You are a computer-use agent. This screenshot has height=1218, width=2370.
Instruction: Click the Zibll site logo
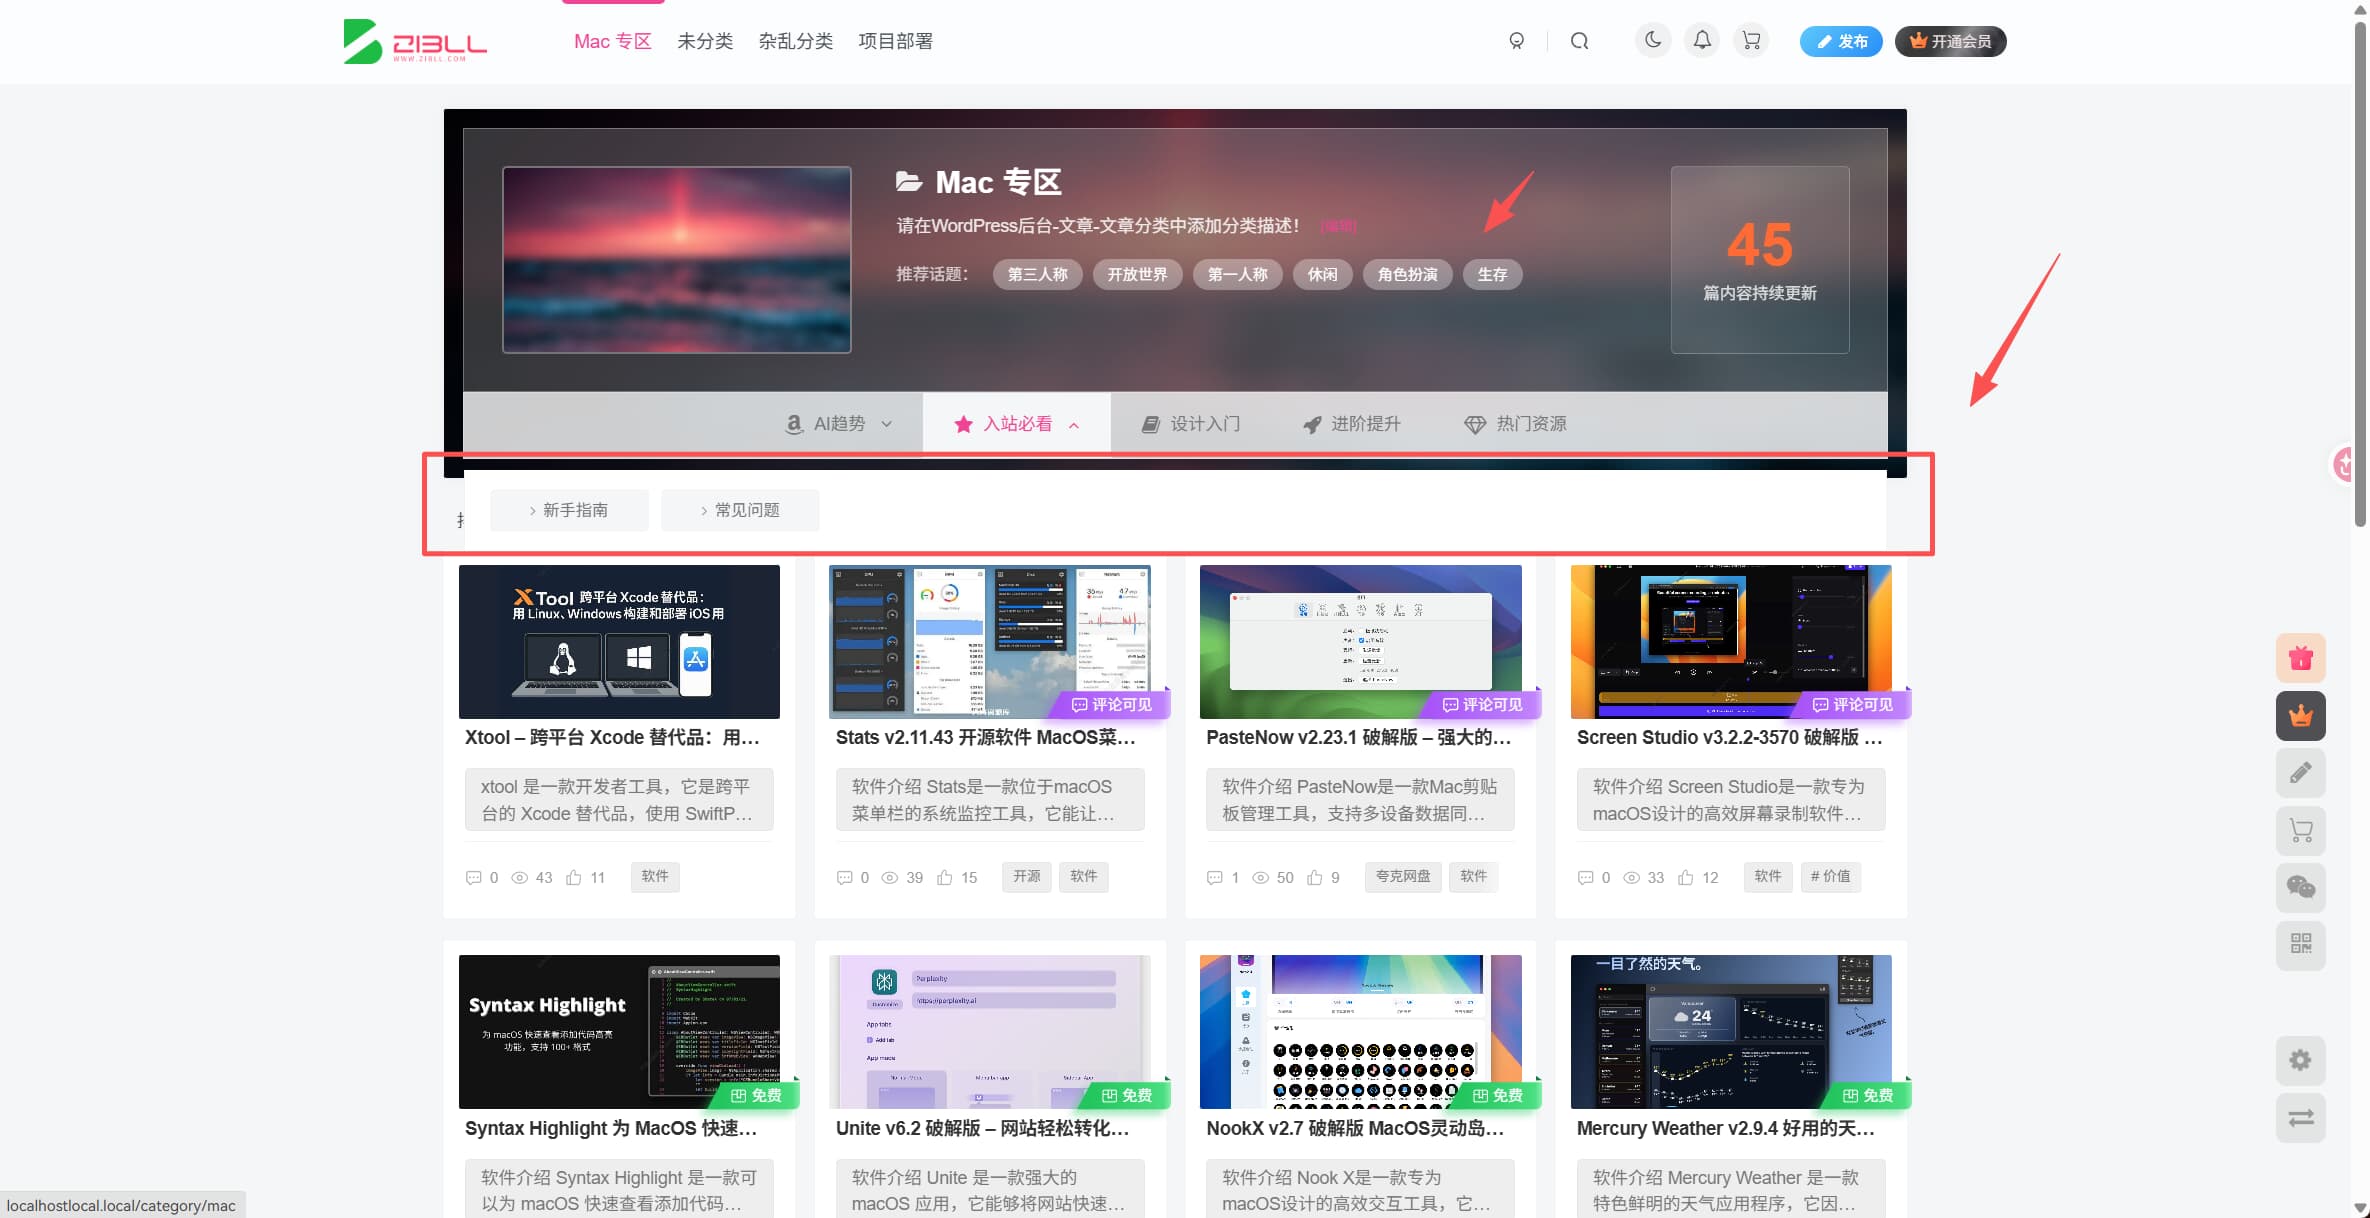coord(415,41)
